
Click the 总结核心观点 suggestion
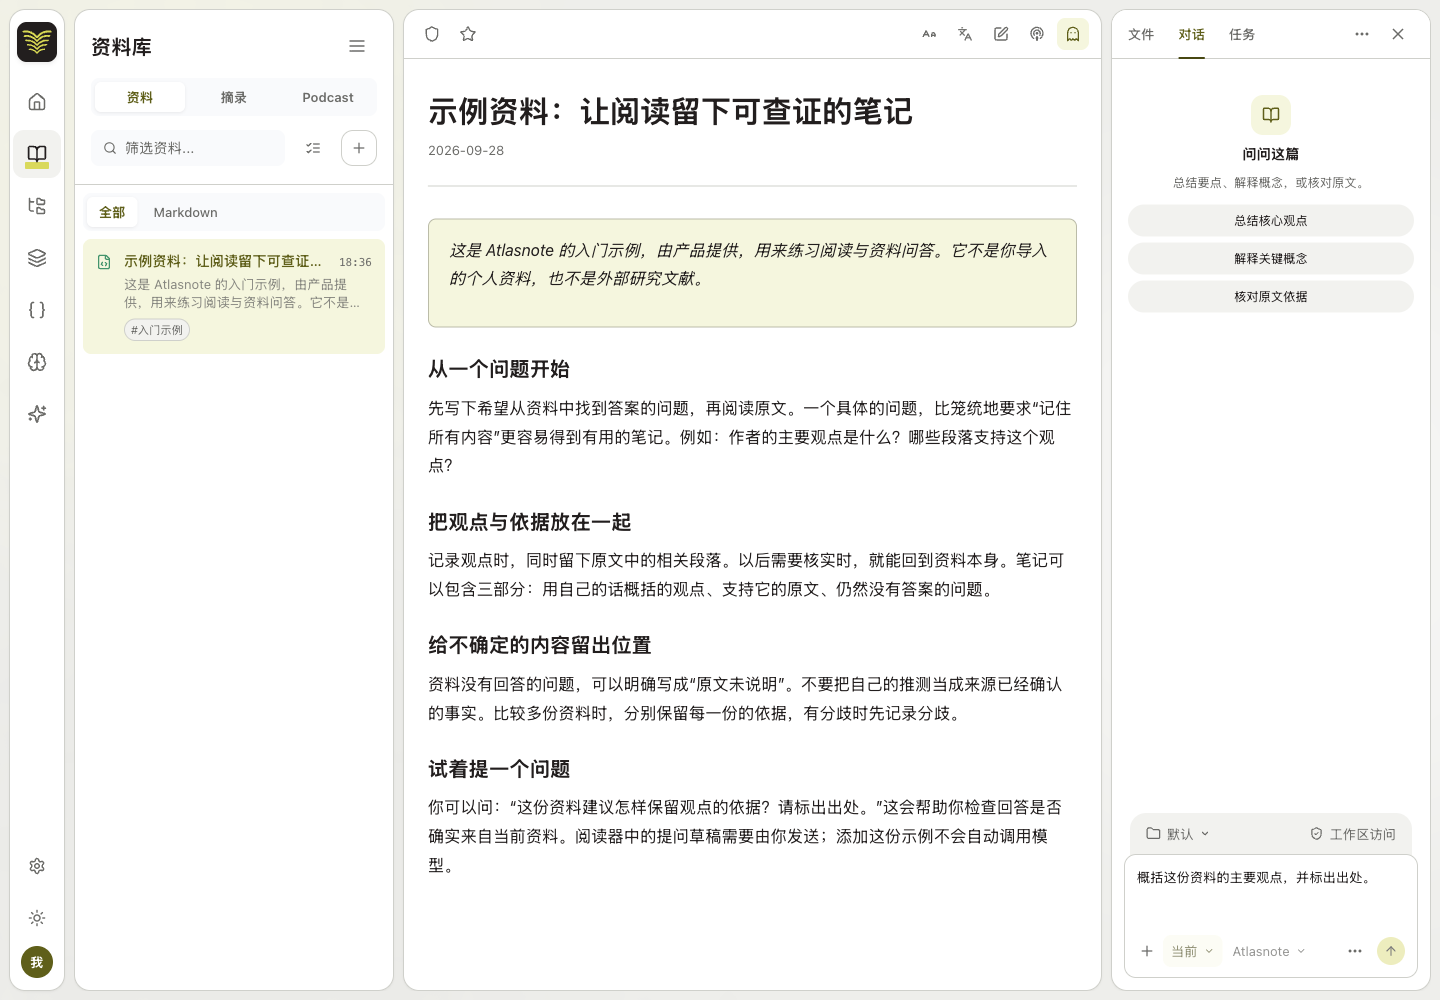[x=1271, y=221]
